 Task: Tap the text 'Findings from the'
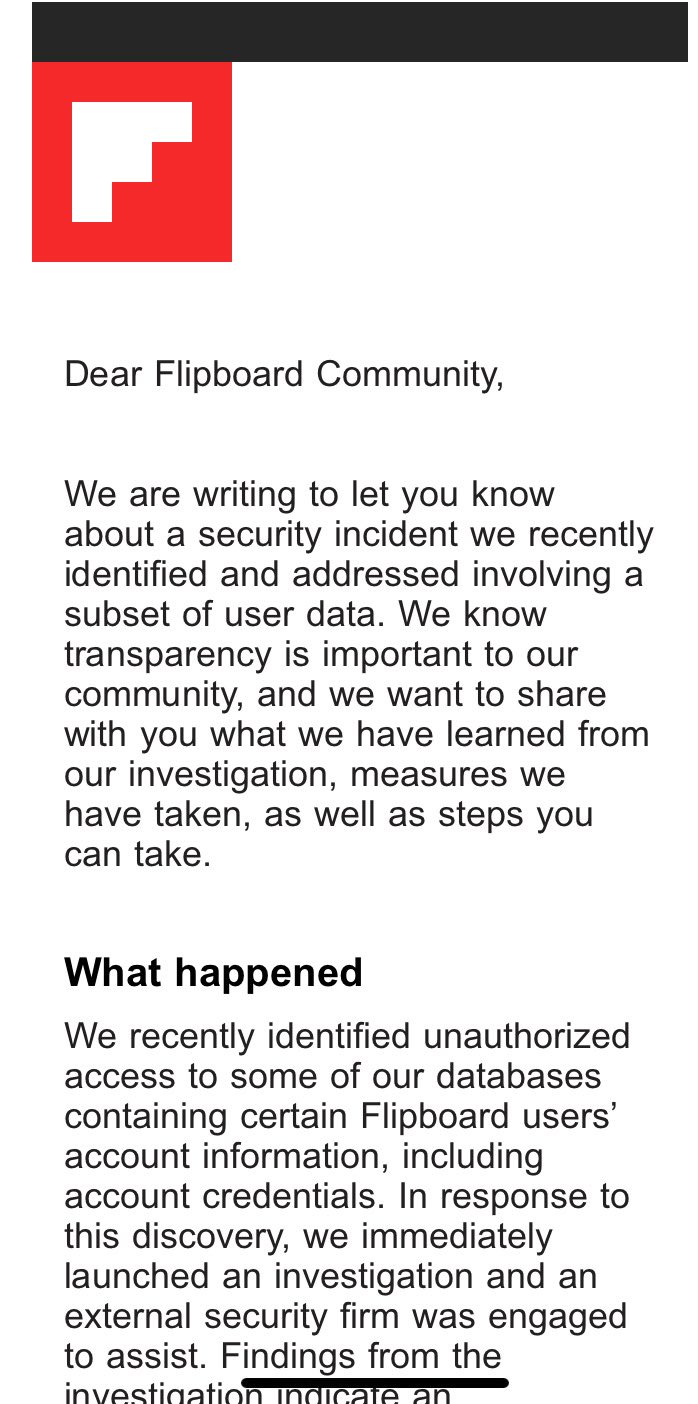point(361,1356)
